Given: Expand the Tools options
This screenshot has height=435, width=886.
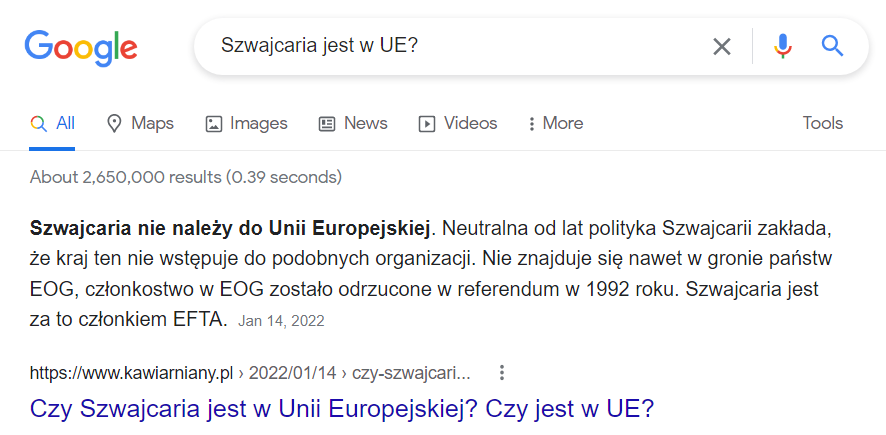Looking at the screenshot, I should coord(823,124).
